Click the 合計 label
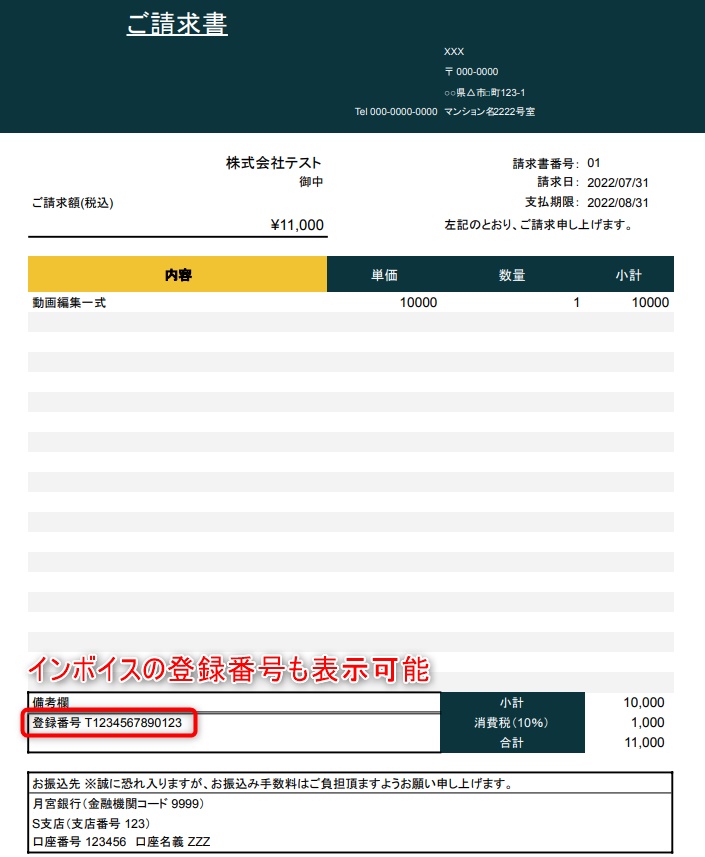 tap(512, 743)
